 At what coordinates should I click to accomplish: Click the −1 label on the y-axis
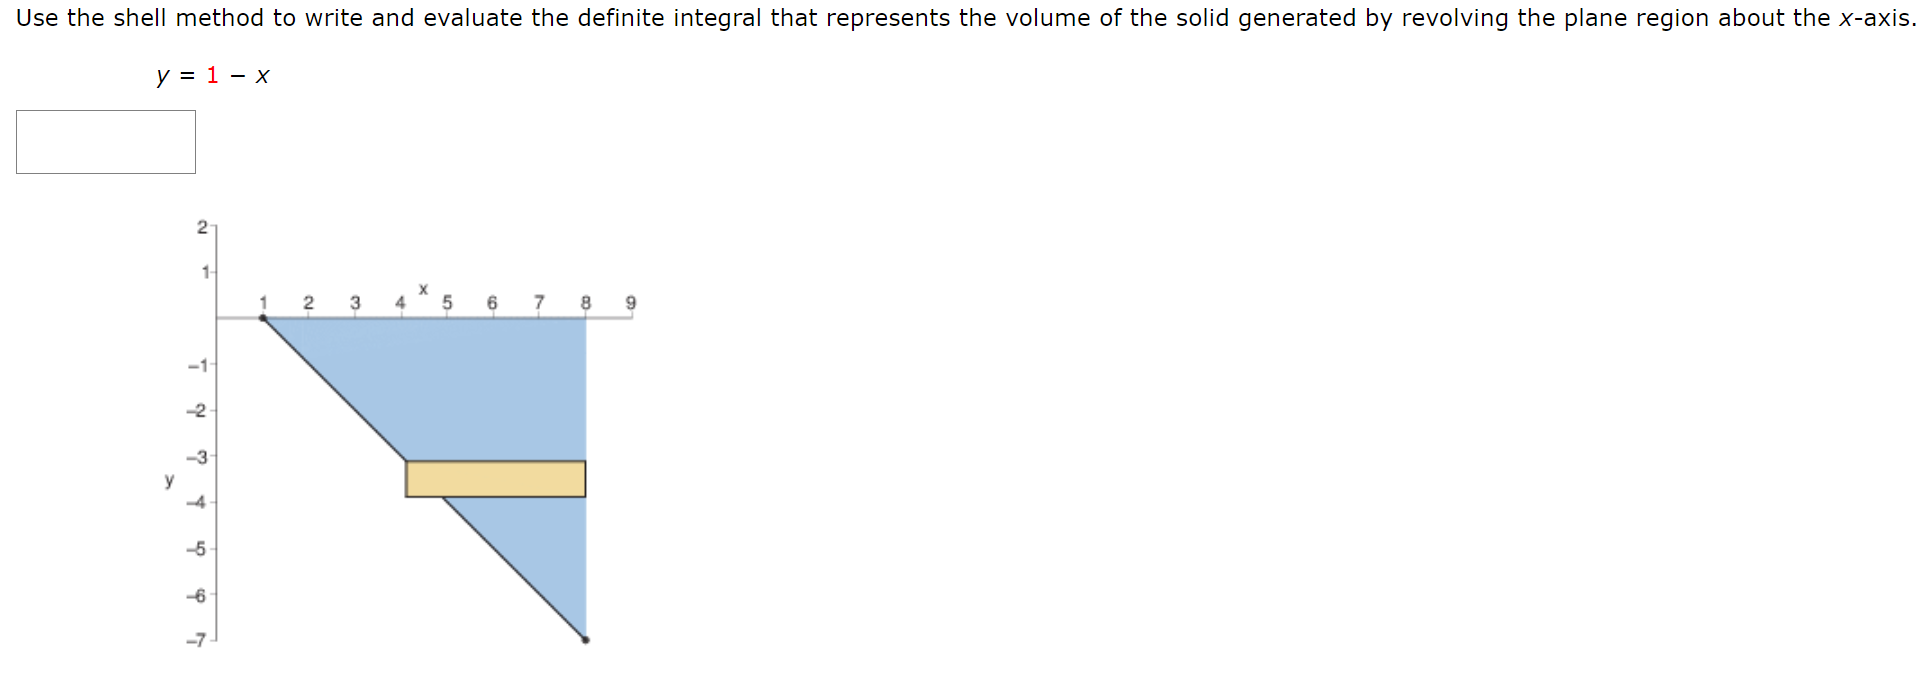click(x=195, y=364)
